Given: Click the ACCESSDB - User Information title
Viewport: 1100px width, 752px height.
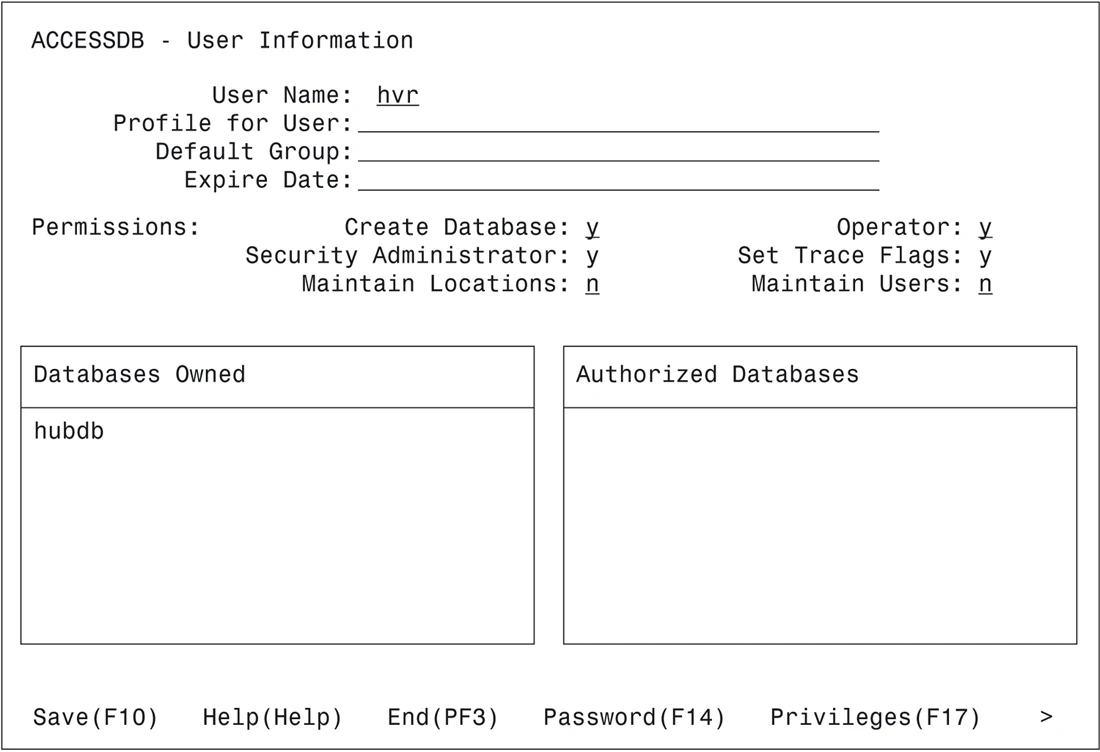Looking at the screenshot, I should tap(222, 40).
